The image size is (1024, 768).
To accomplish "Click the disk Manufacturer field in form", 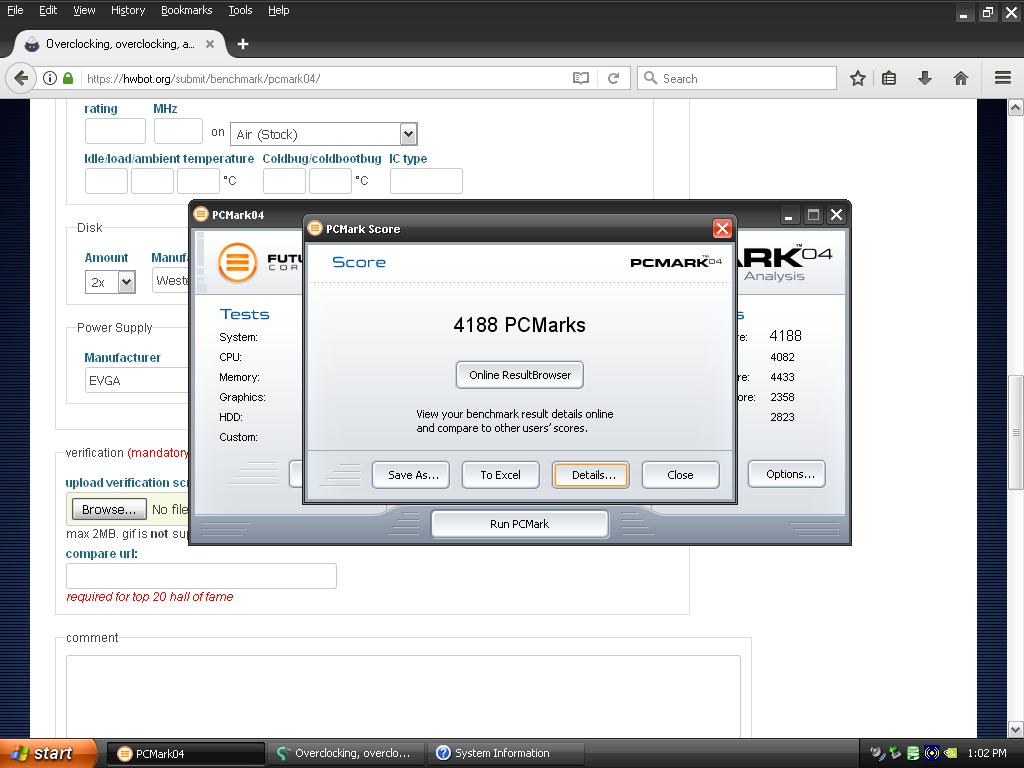I will (x=171, y=281).
